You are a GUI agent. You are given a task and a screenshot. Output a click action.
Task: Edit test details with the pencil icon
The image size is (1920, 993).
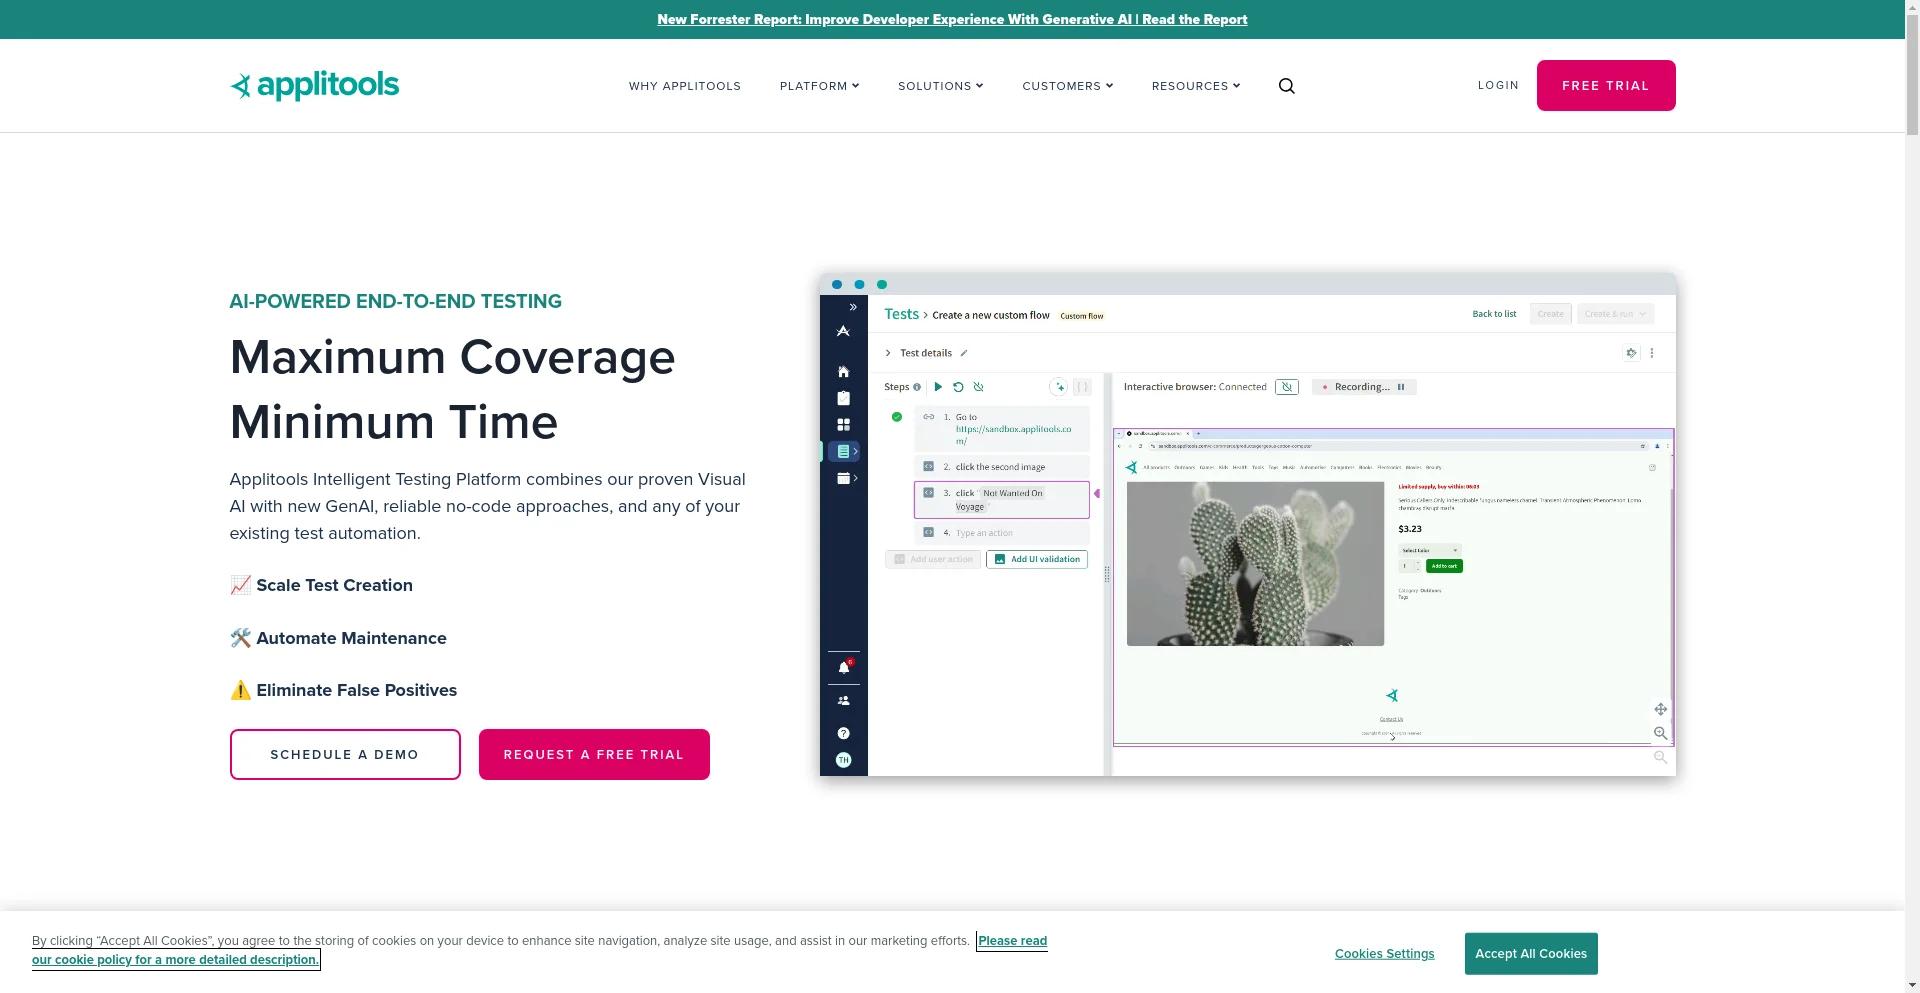tap(964, 353)
